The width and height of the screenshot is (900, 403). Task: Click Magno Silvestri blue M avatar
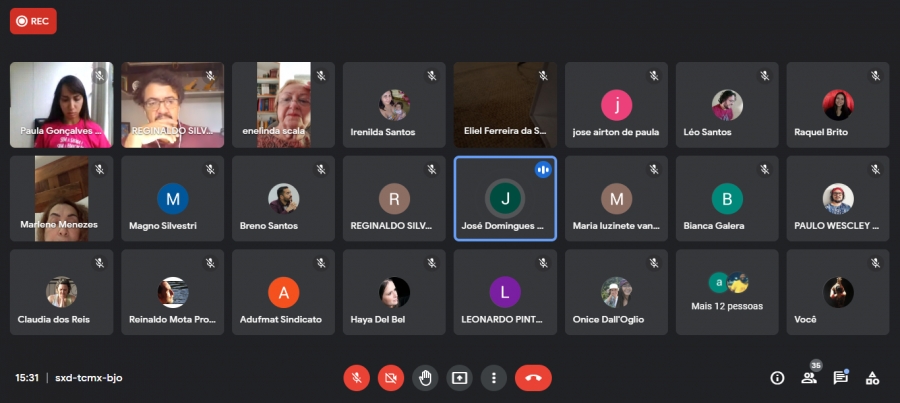coord(172,199)
